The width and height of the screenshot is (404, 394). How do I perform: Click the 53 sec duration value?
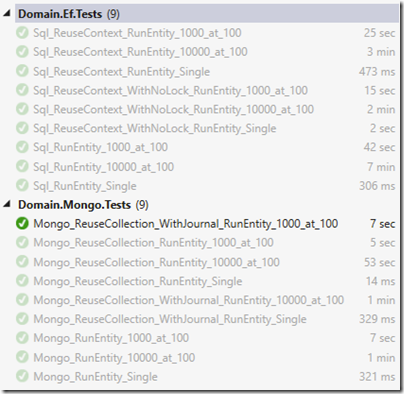click(x=379, y=262)
